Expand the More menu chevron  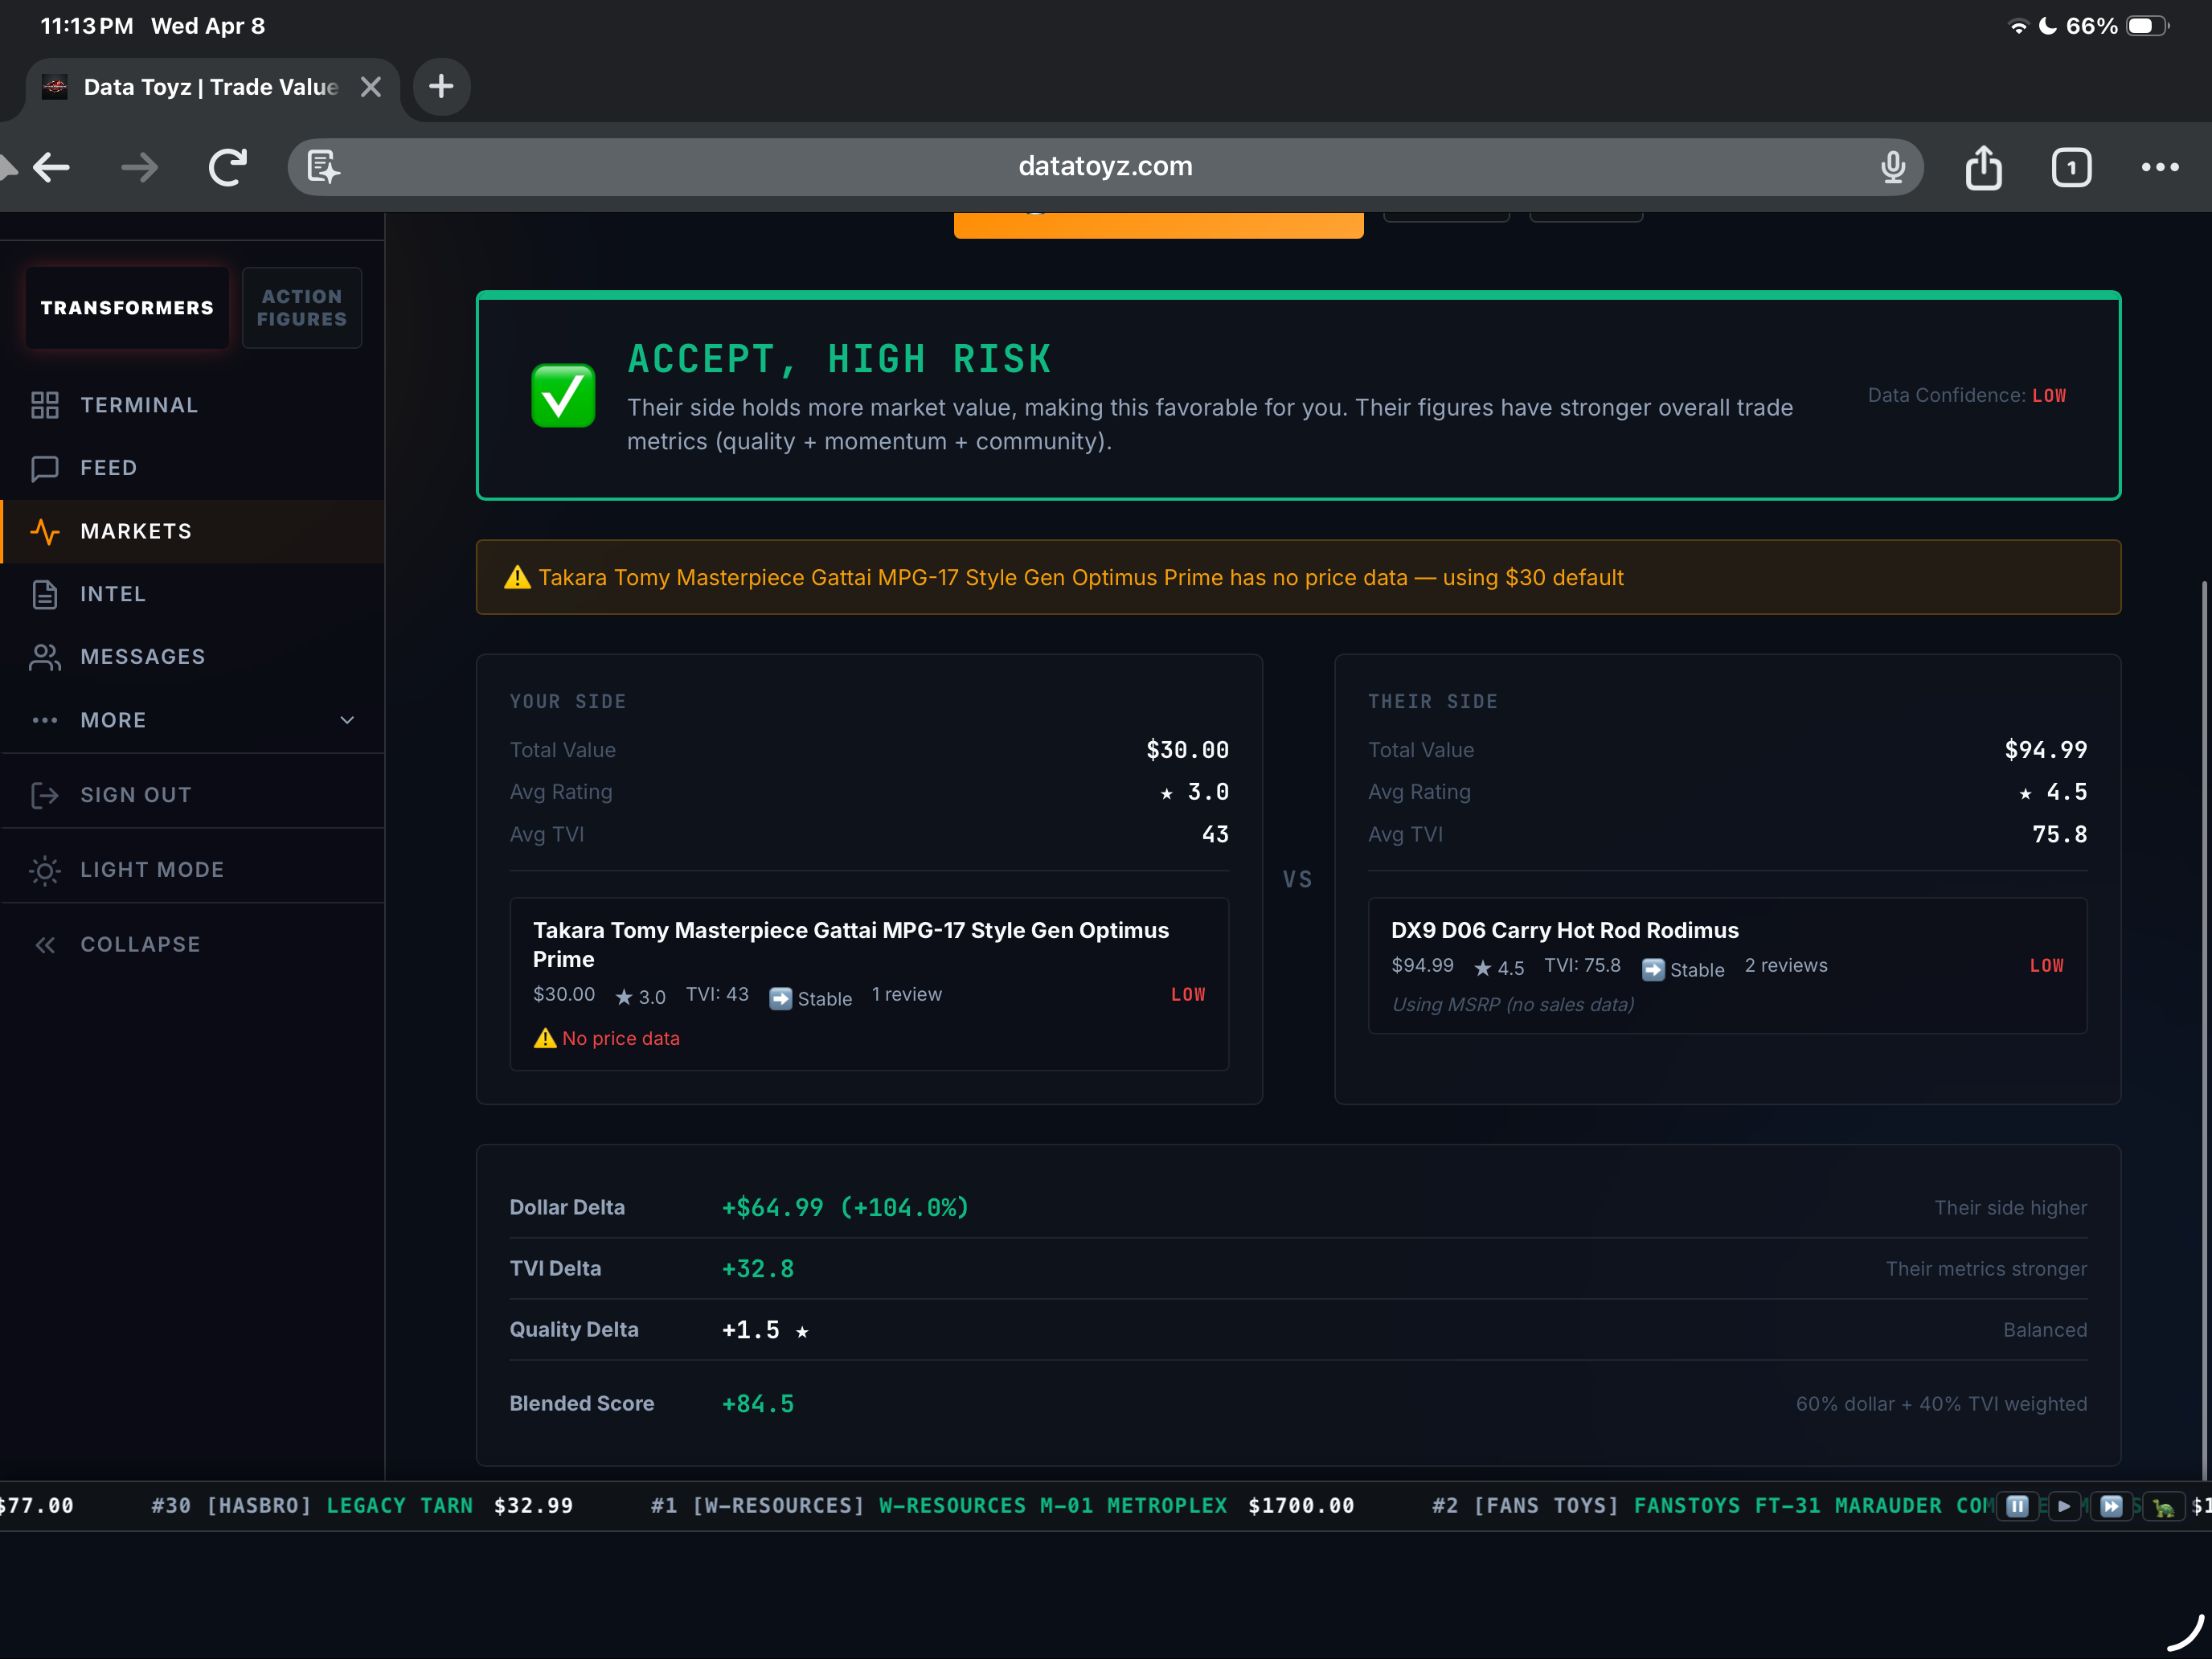[x=347, y=720]
